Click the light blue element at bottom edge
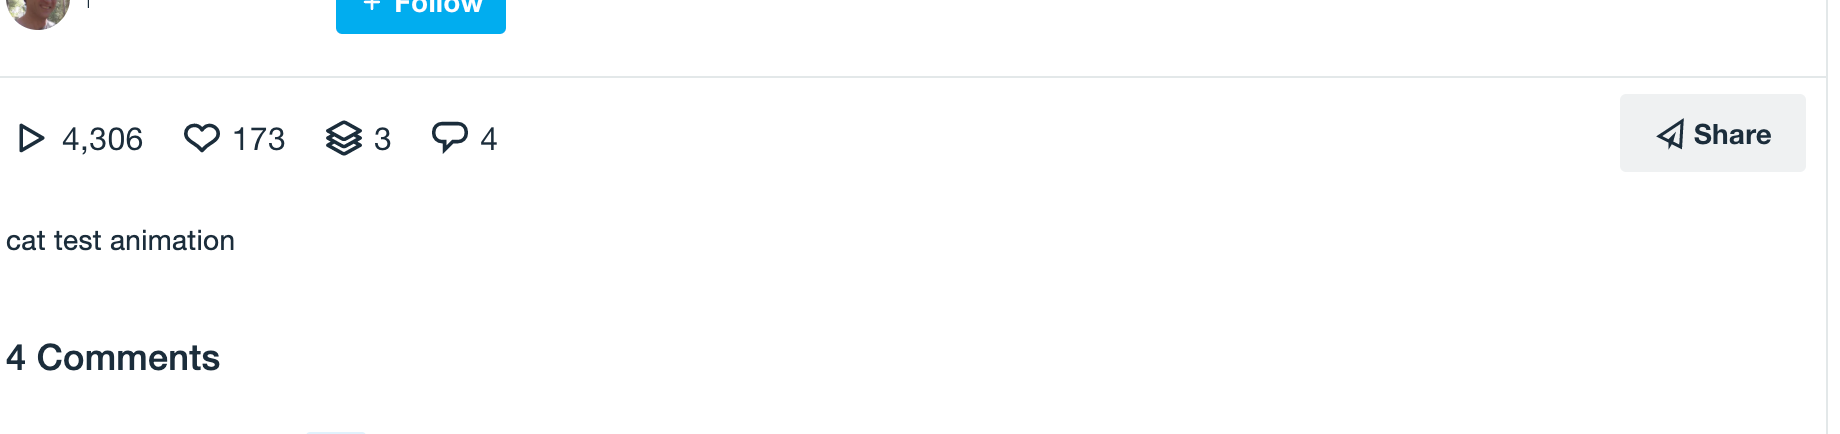 pyautogui.click(x=336, y=431)
